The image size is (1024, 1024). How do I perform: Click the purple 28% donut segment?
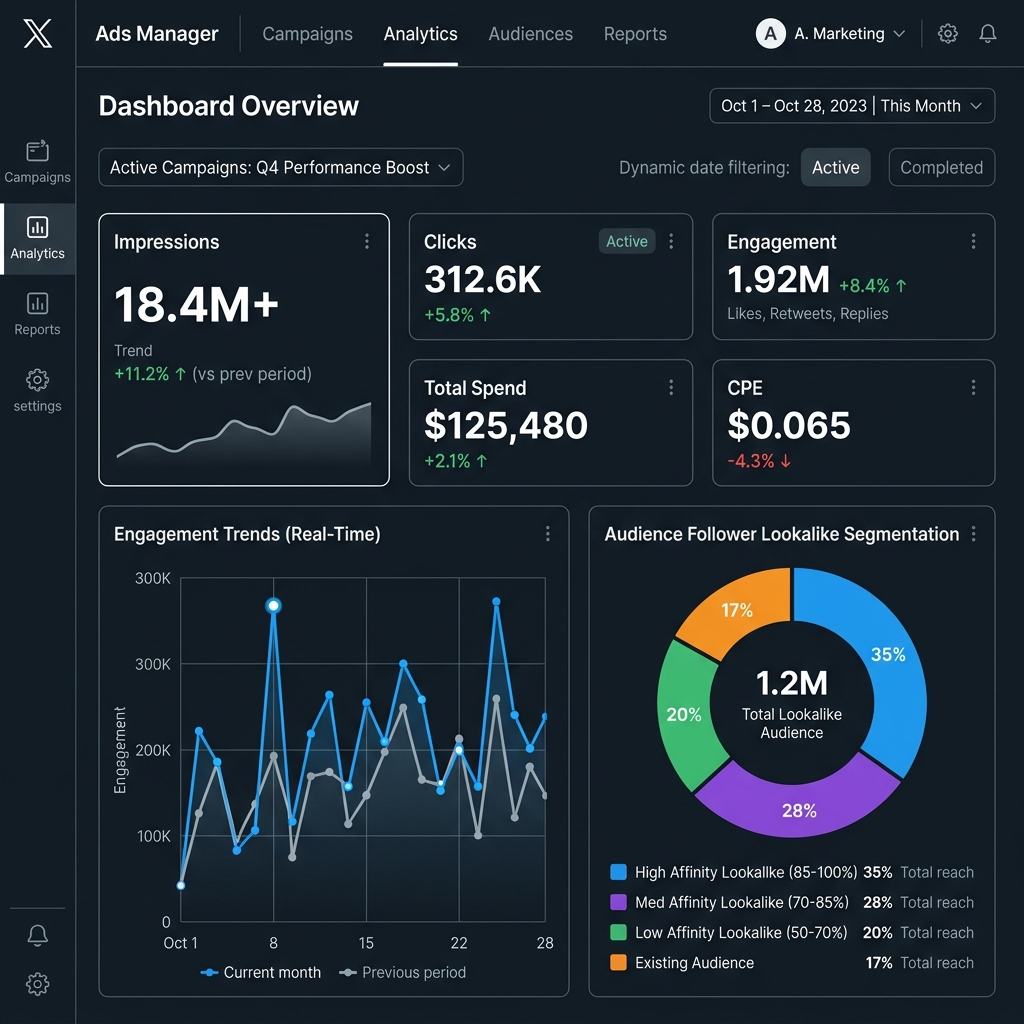coord(799,810)
